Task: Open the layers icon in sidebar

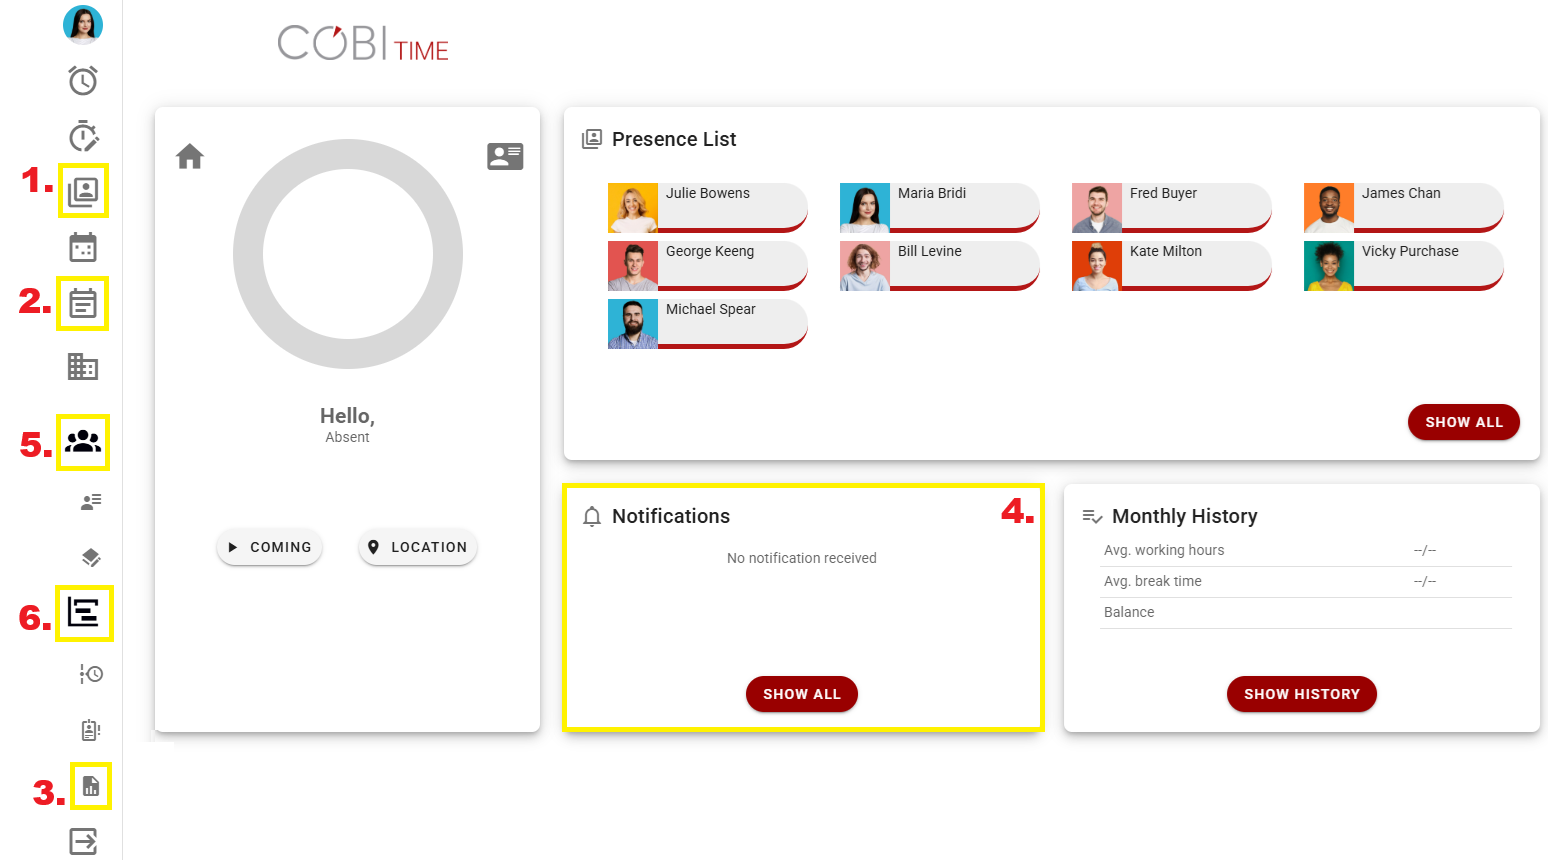Action: [91, 557]
